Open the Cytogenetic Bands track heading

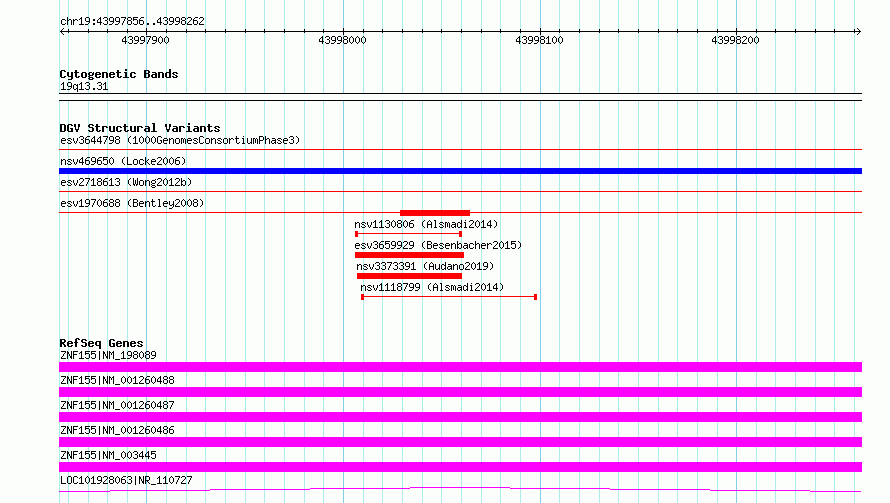[119, 74]
